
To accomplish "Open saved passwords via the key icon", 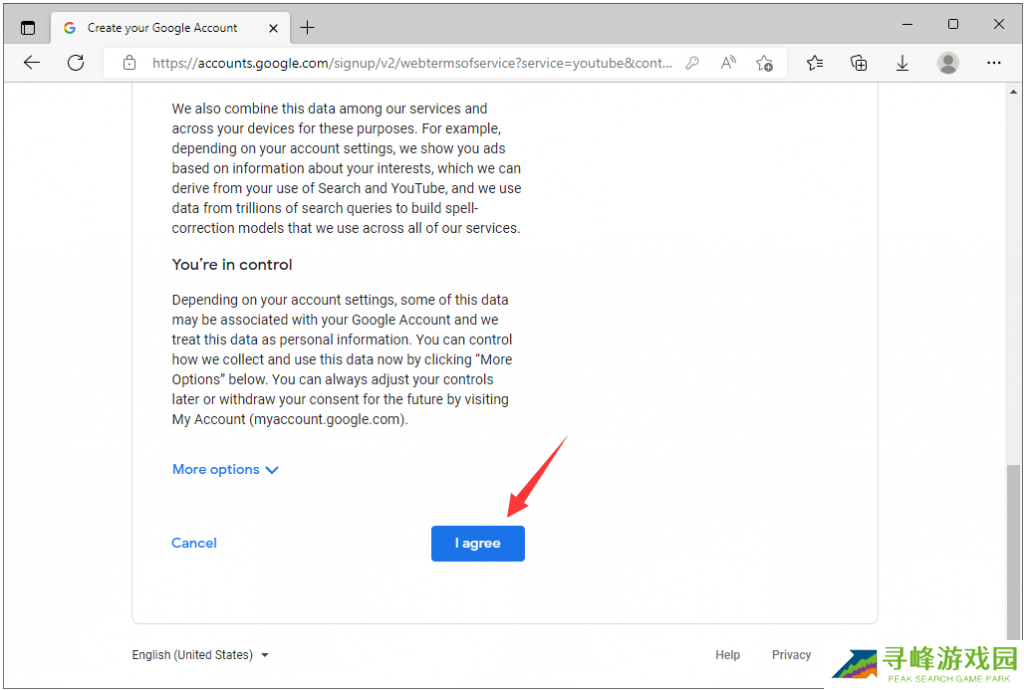I will 692,63.
